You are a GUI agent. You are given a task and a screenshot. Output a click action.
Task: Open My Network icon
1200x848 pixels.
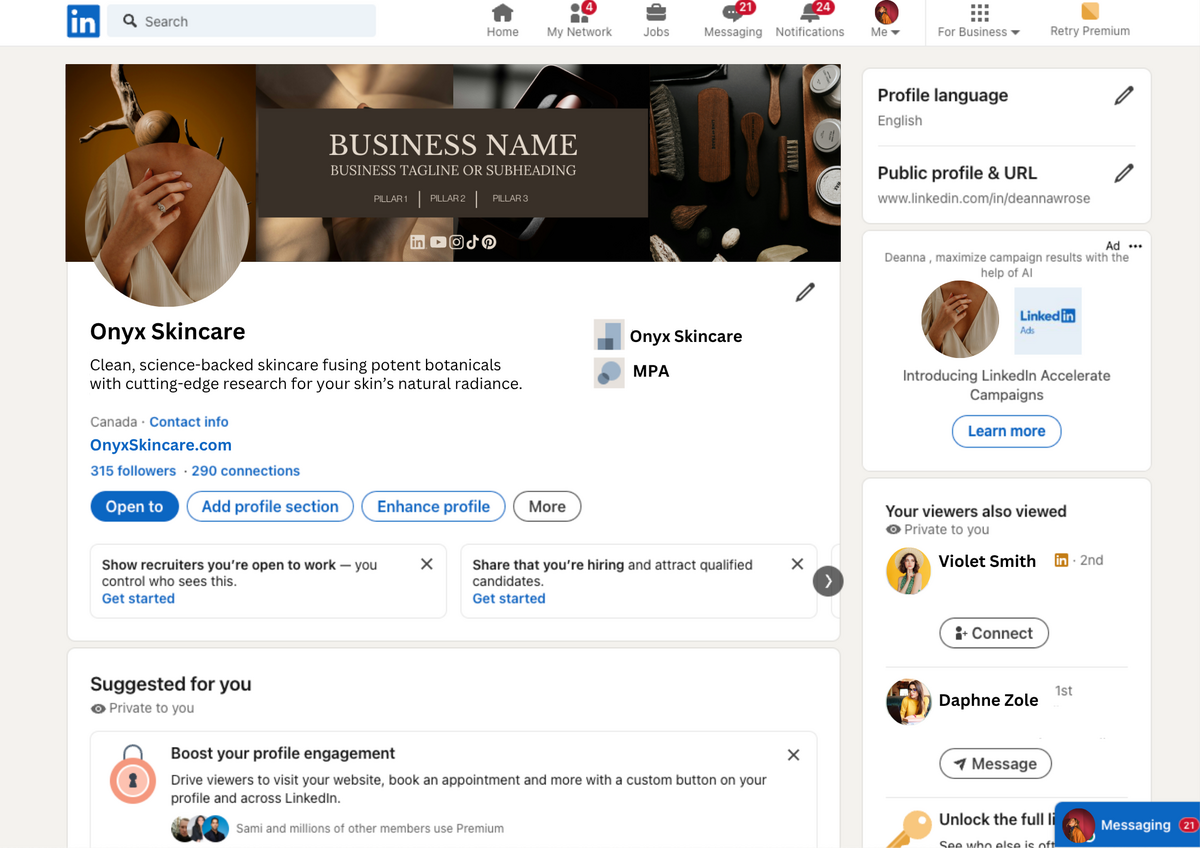point(579,13)
